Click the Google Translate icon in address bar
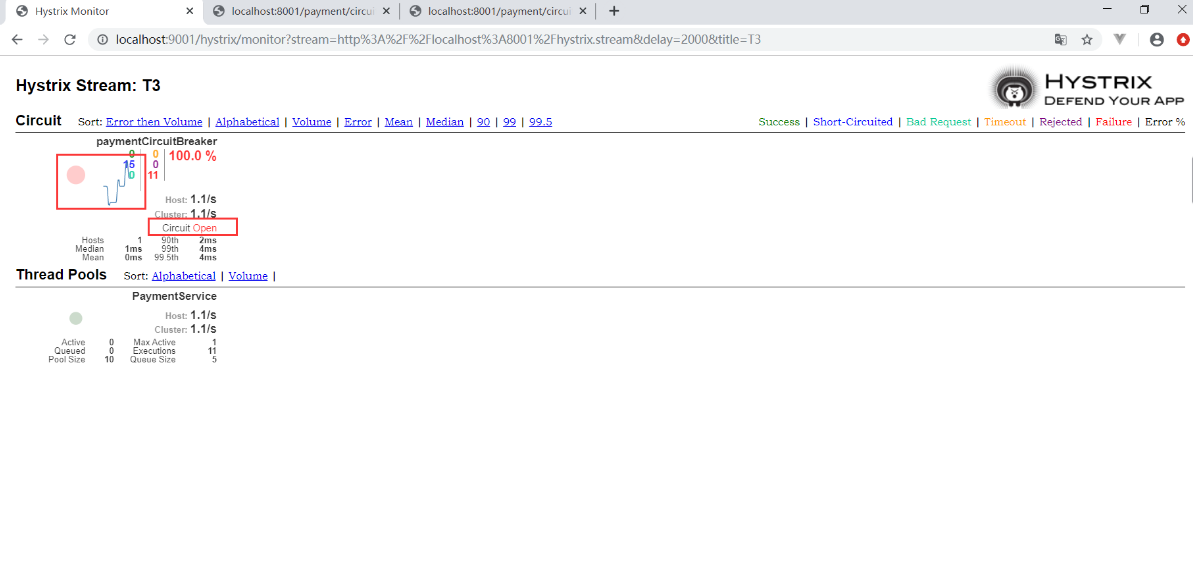Image resolution: width=1193 pixels, height=582 pixels. coord(1061,40)
